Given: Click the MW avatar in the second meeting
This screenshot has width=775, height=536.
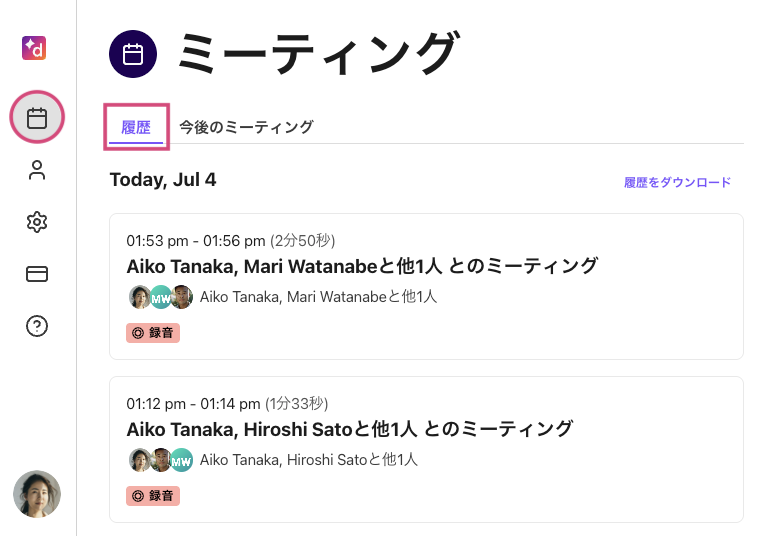Looking at the screenshot, I should (x=181, y=460).
